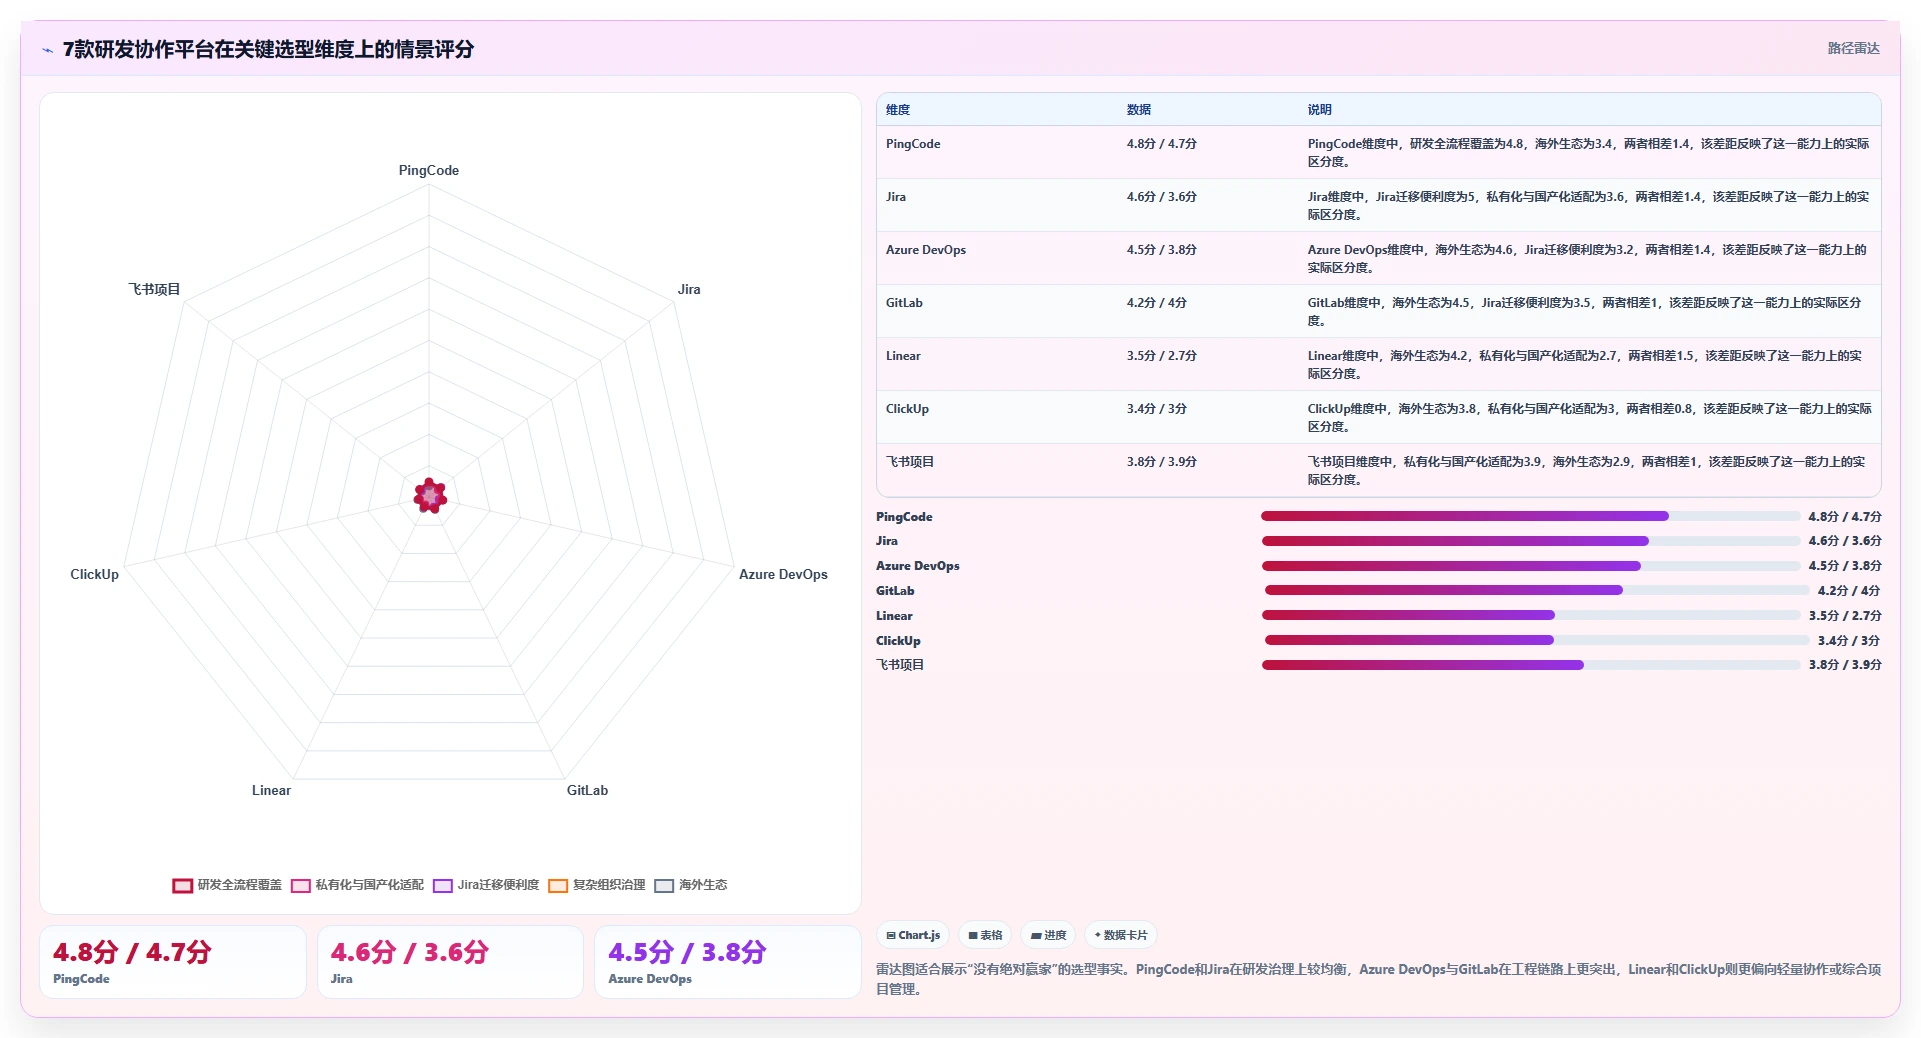
Task: Open the Jira 4.6分 / 3.6分 summary card
Action: click(x=450, y=962)
